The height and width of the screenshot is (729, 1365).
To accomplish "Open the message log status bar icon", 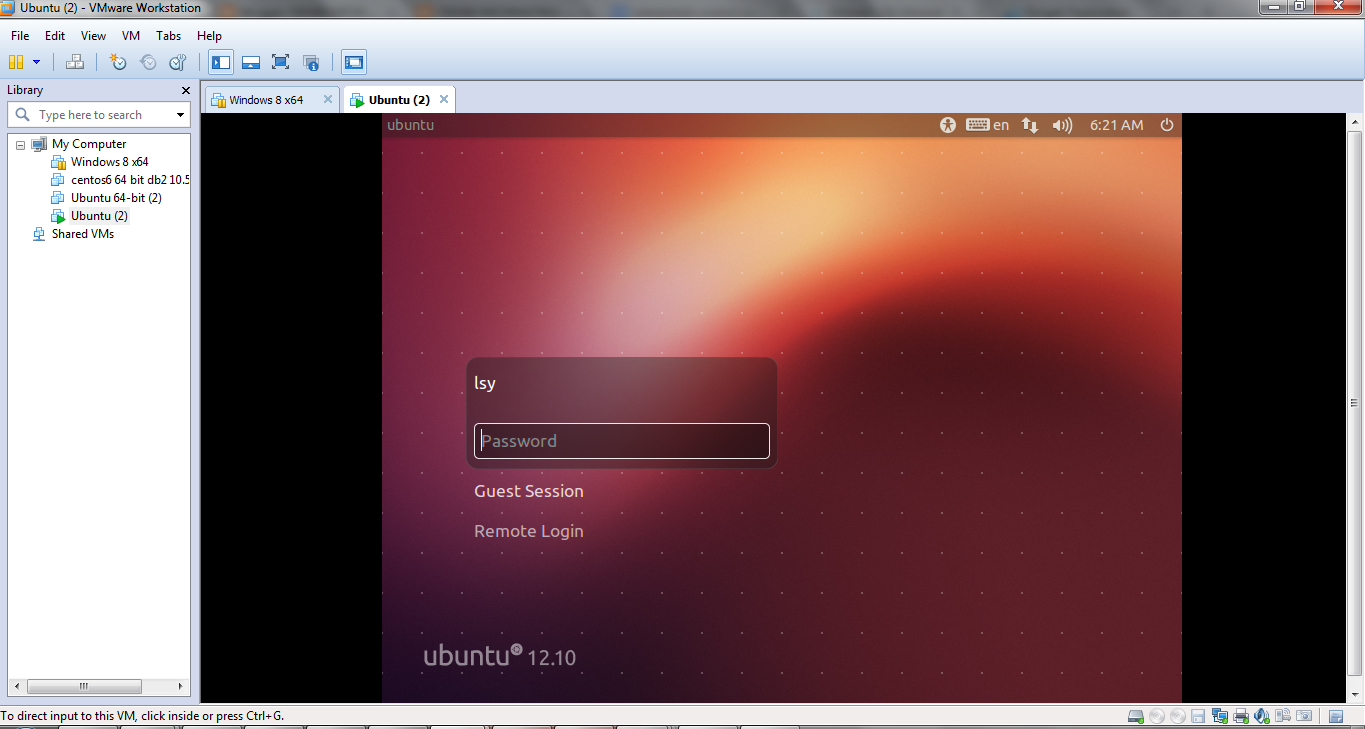I will click(1336, 716).
